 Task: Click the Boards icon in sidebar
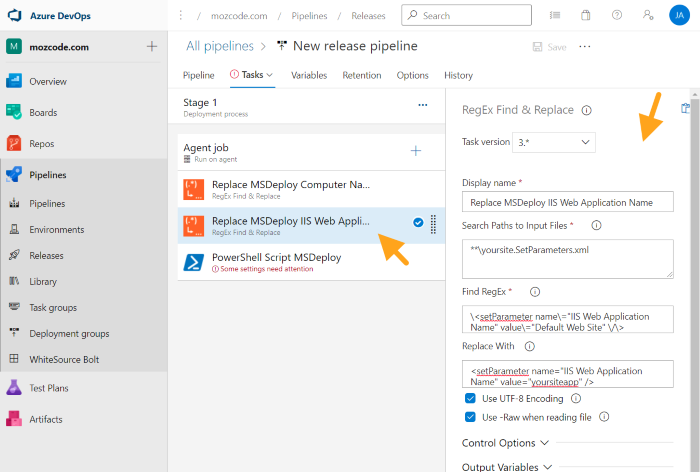point(15,112)
